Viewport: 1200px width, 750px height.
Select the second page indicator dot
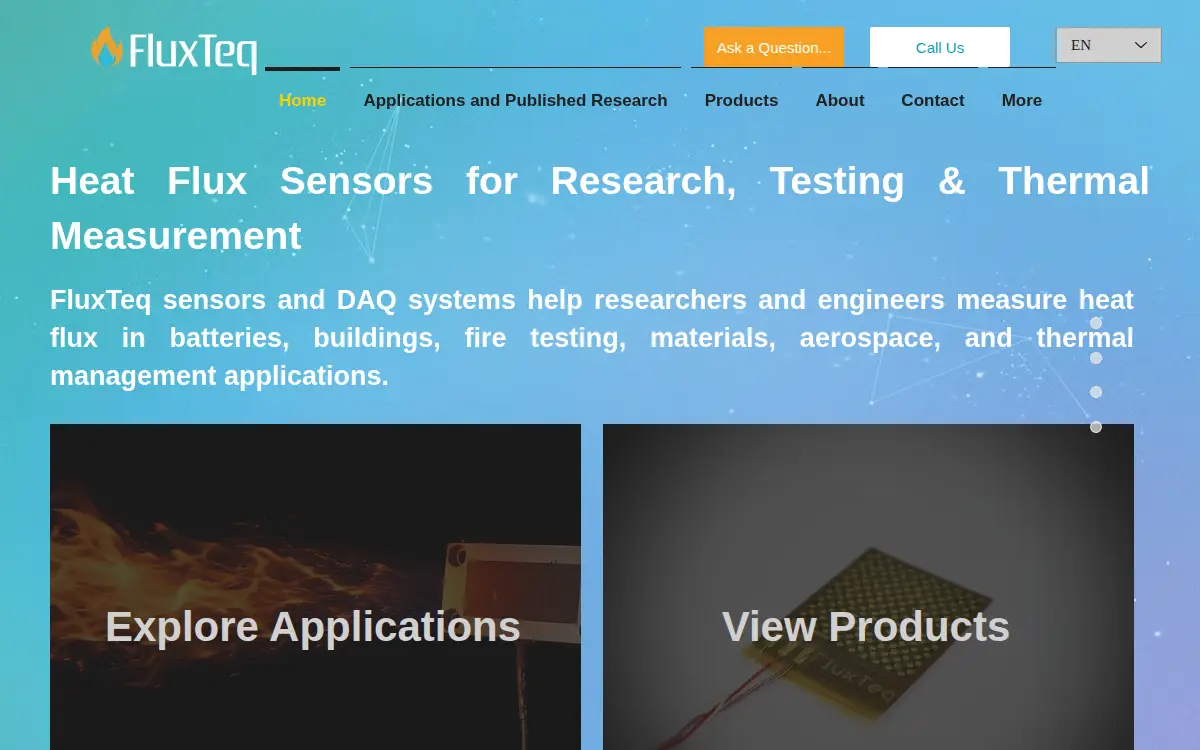[x=1096, y=358]
